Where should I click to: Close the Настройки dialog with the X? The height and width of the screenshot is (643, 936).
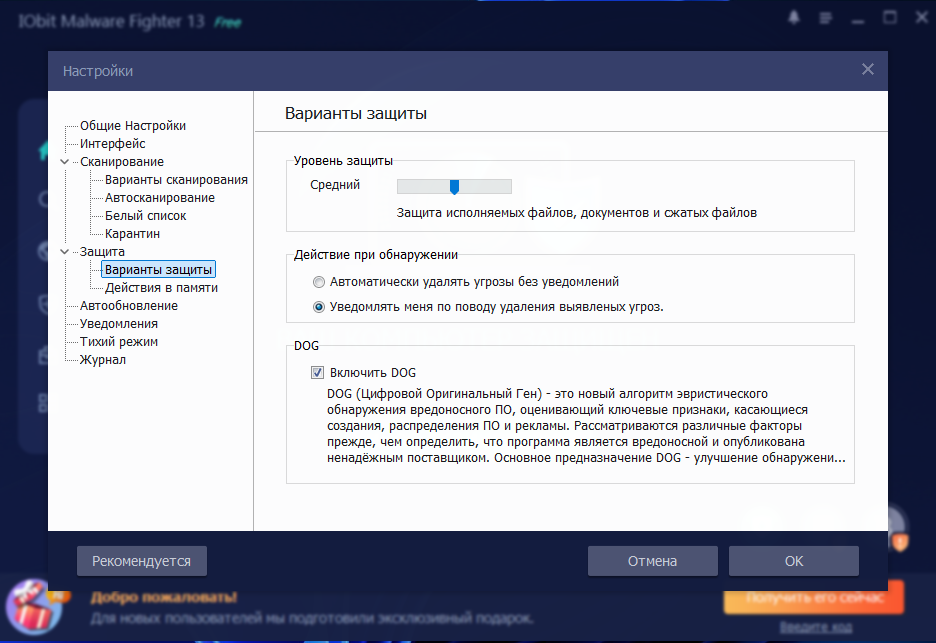tap(867, 70)
